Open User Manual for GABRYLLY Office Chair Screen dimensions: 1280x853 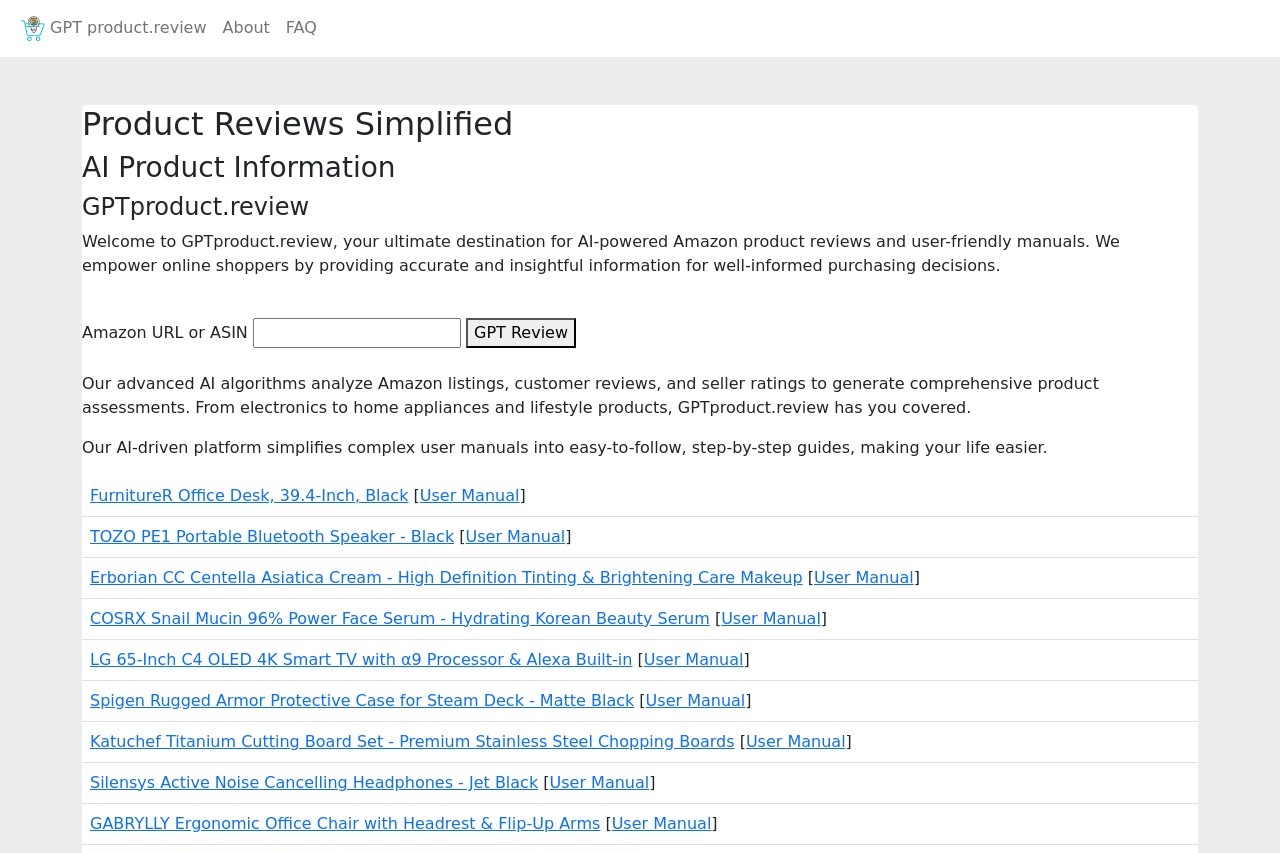click(662, 824)
